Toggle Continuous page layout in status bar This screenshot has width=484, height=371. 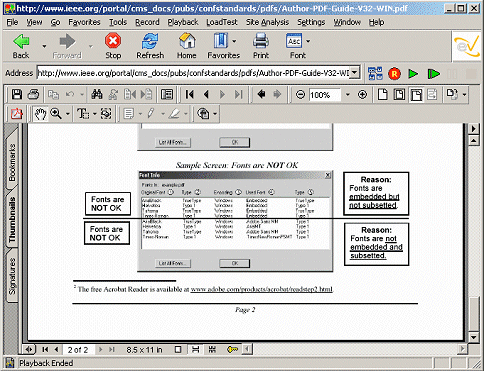[x=195, y=349]
